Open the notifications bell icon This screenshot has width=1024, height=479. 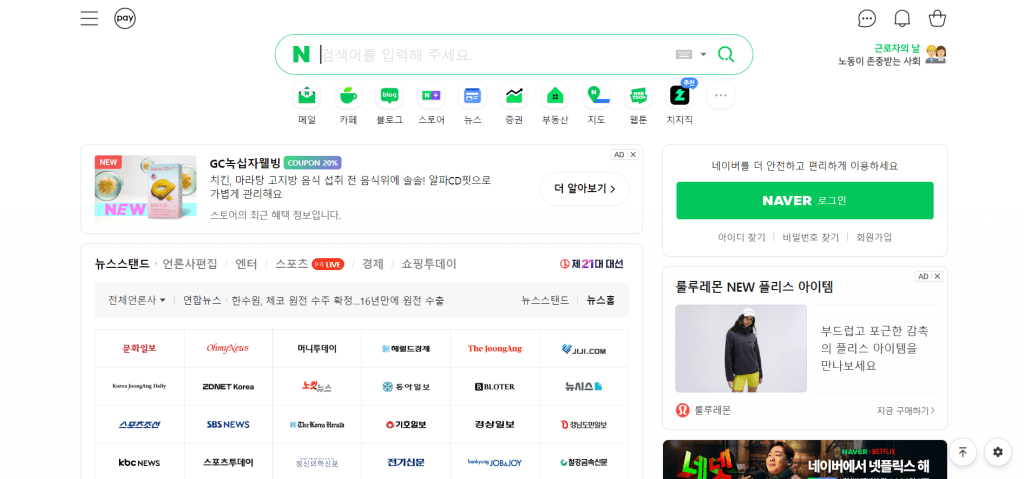coord(902,18)
